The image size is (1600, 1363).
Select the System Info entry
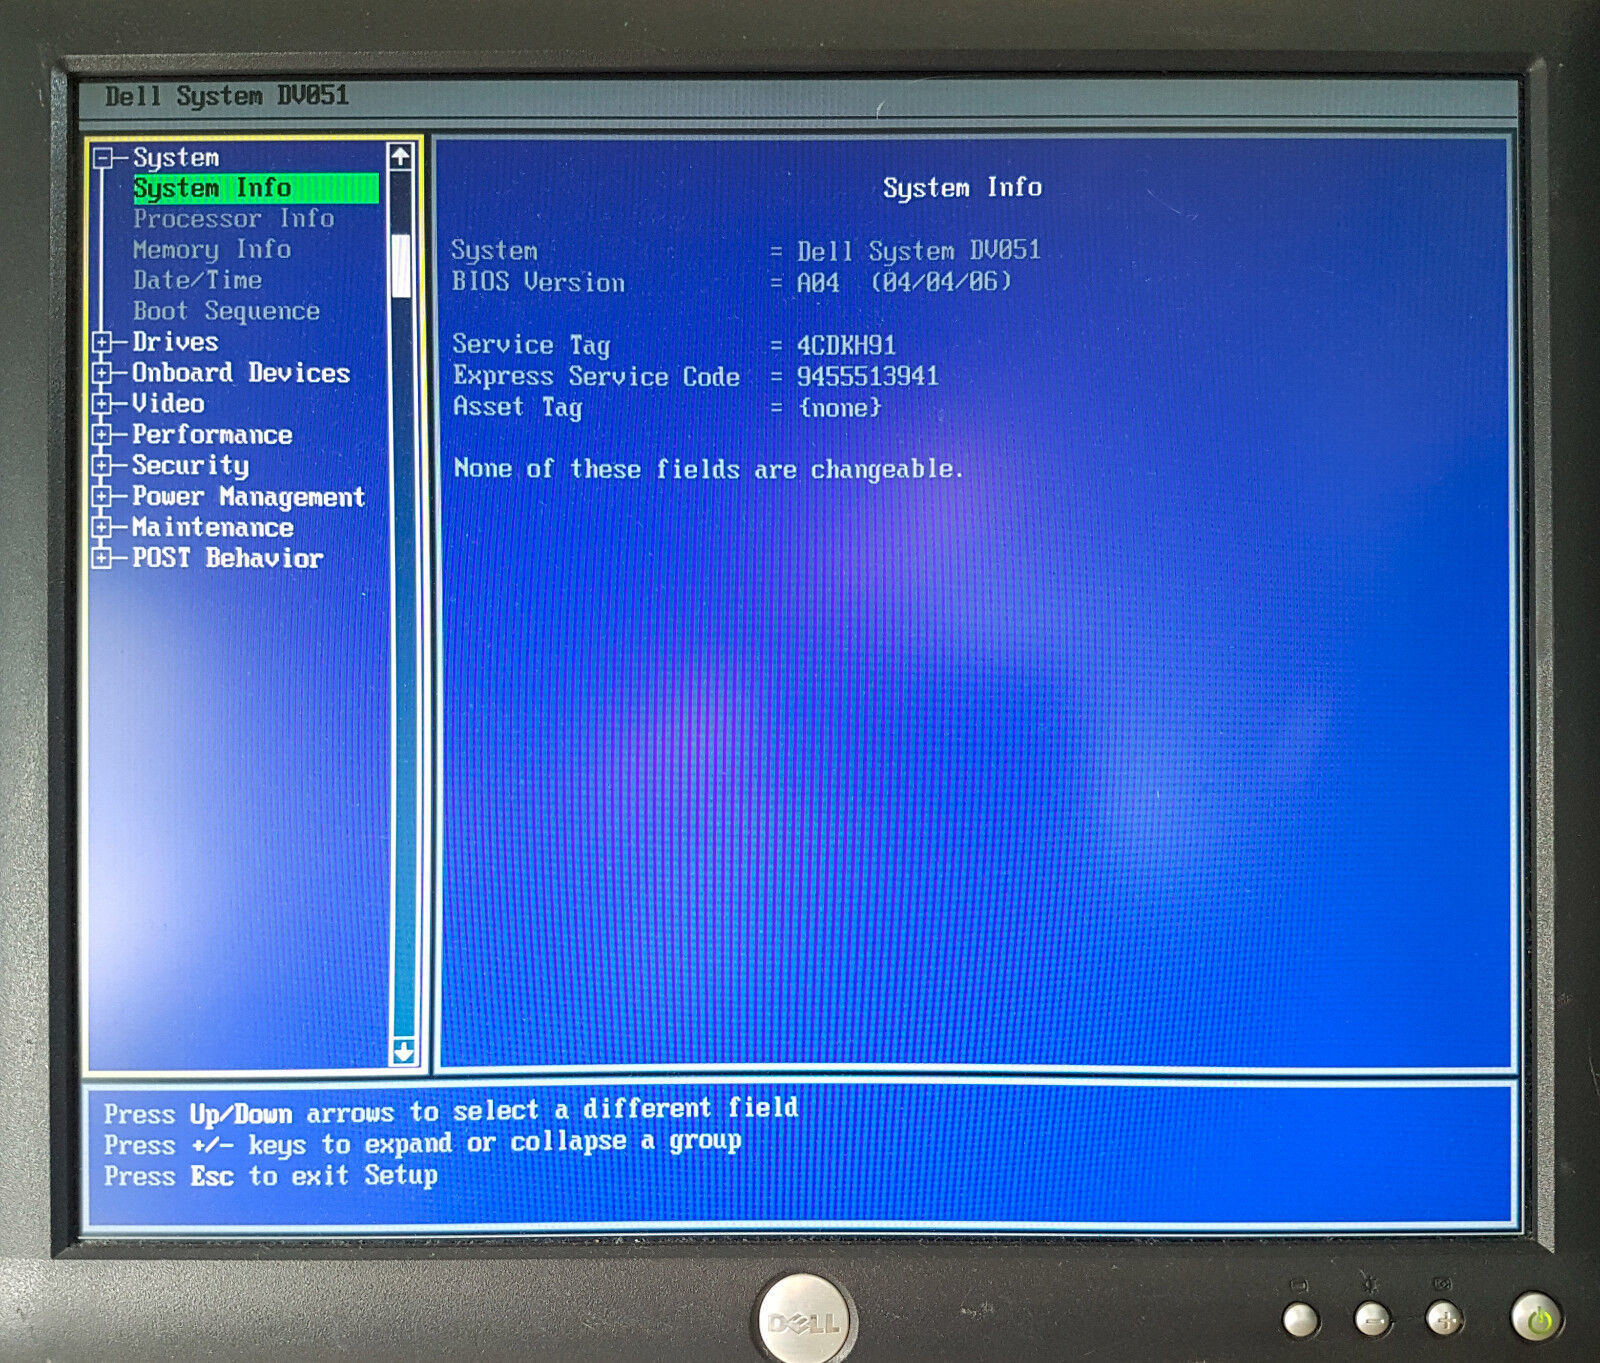point(256,188)
